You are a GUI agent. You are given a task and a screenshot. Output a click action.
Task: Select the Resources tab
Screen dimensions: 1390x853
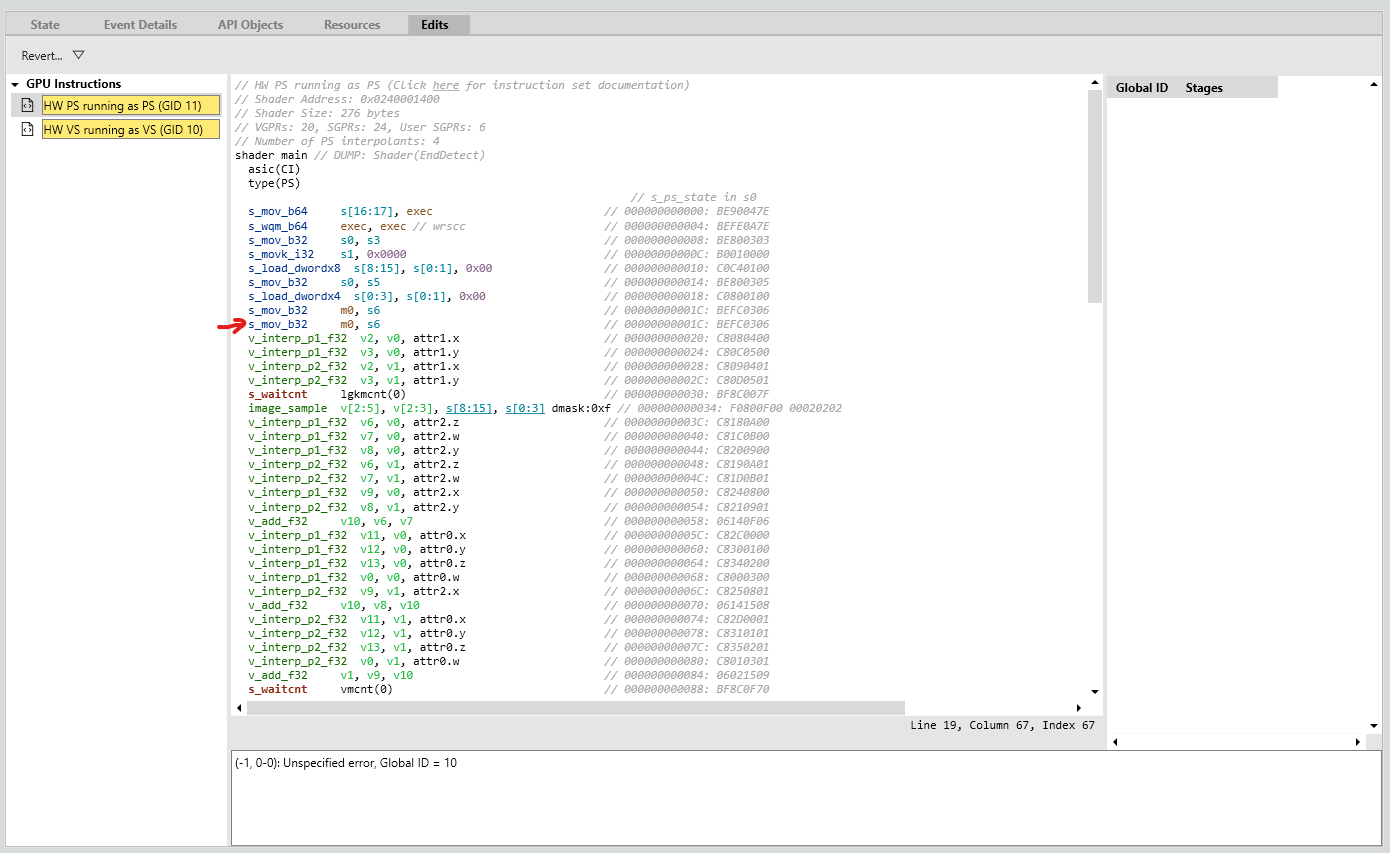point(352,24)
